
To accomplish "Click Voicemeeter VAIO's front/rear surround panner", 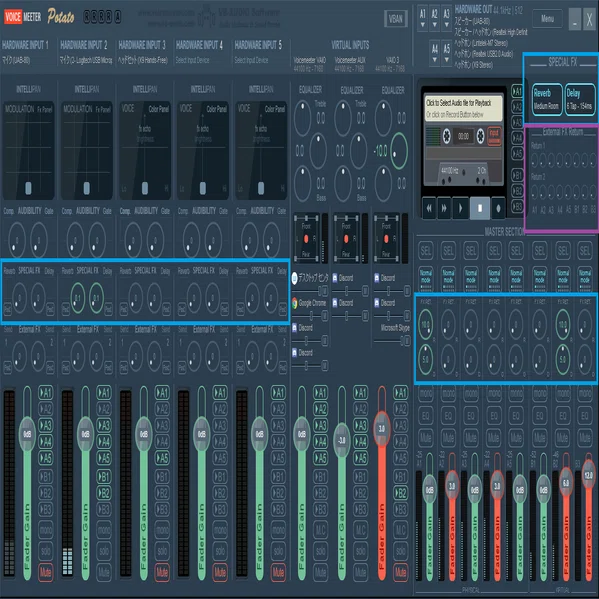I will point(306,239).
